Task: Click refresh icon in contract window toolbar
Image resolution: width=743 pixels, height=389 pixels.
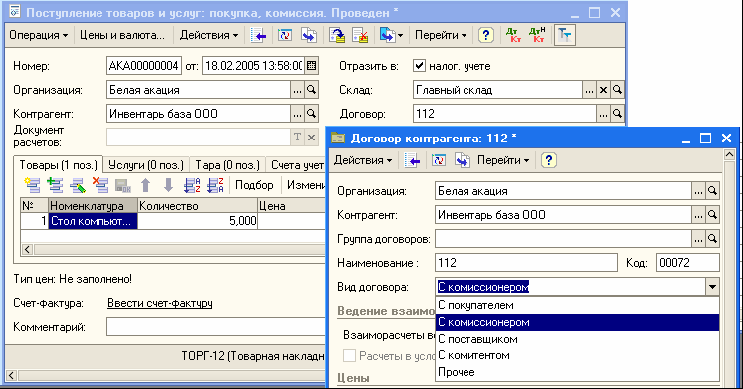Action: click(x=438, y=160)
